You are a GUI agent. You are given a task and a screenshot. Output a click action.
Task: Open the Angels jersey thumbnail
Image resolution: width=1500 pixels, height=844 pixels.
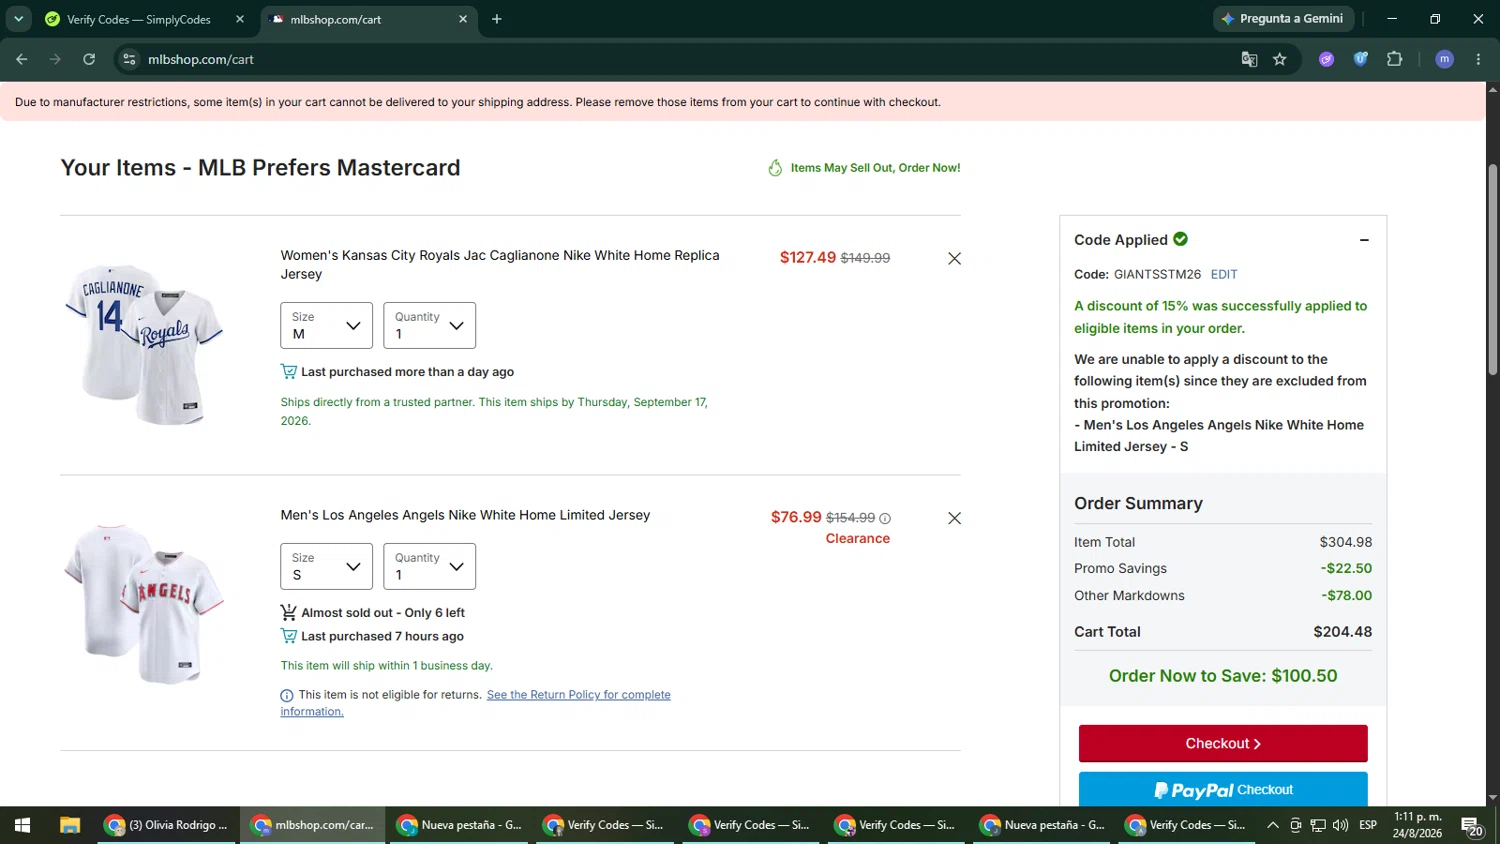[144, 605]
